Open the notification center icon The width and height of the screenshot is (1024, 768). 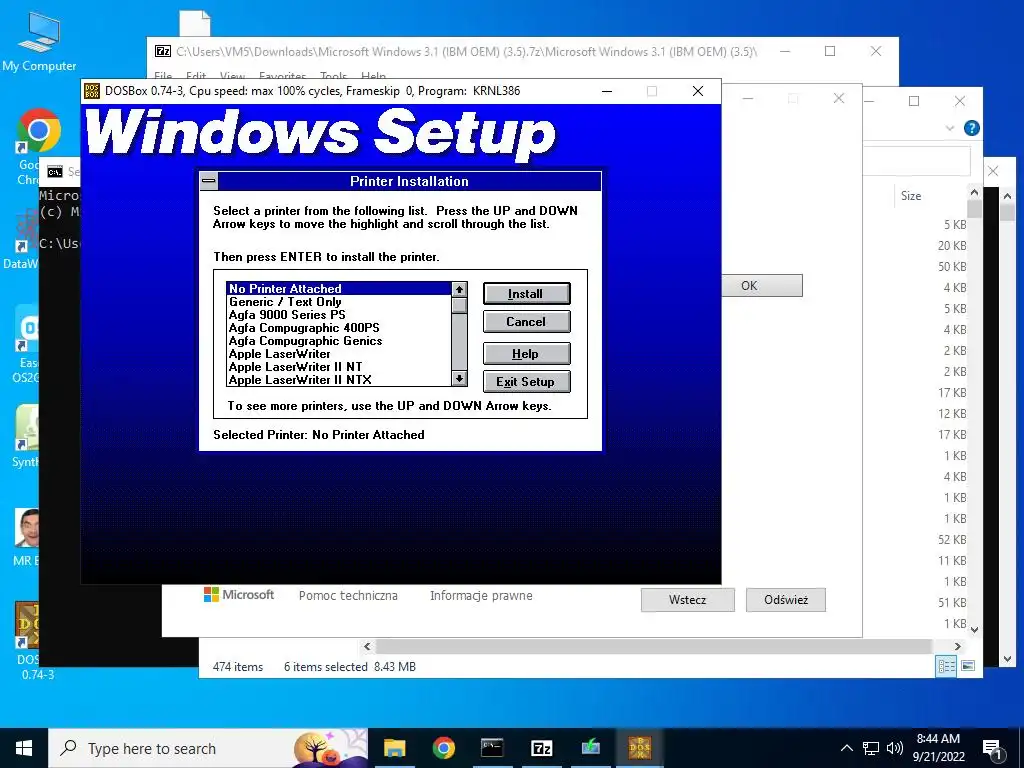(994, 750)
